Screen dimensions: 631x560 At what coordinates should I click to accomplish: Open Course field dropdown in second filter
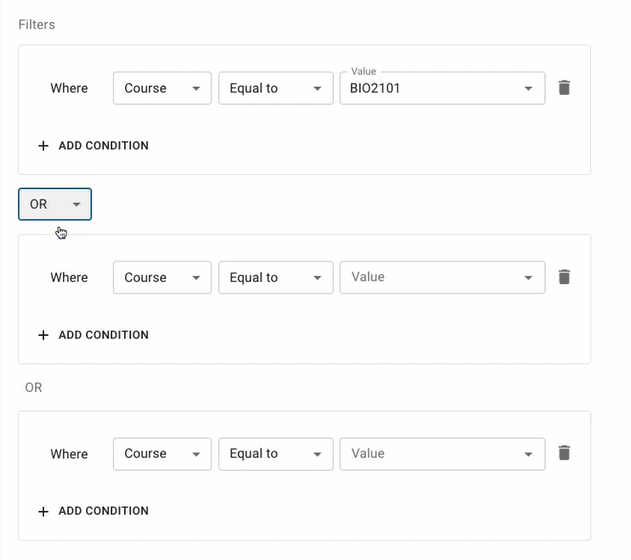pos(162,278)
